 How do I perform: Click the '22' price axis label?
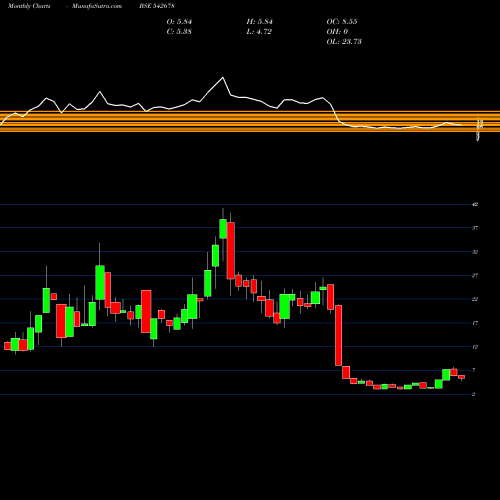click(x=475, y=299)
